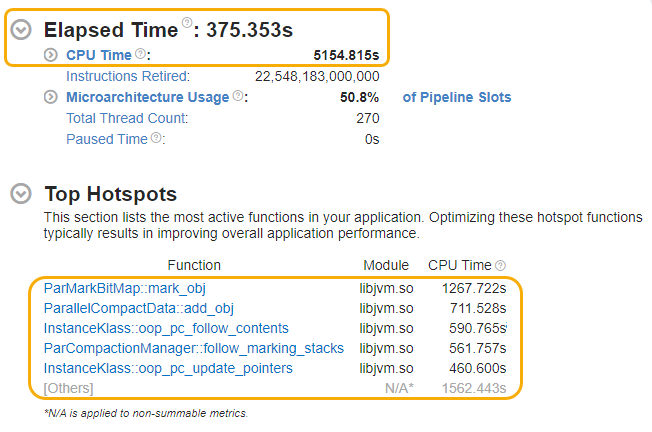Click help icon next to Elapsed Time

pos(187,22)
